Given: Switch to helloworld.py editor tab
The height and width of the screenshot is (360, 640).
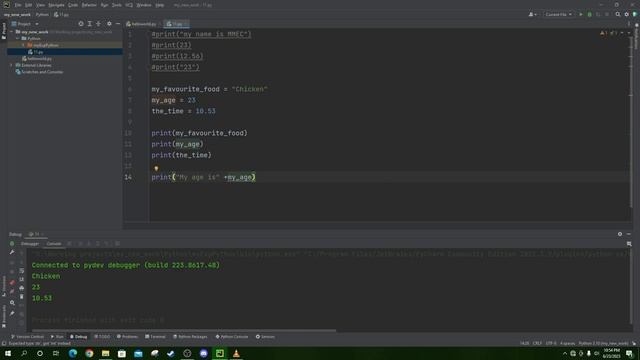Looking at the screenshot, I should click(x=143, y=24).
